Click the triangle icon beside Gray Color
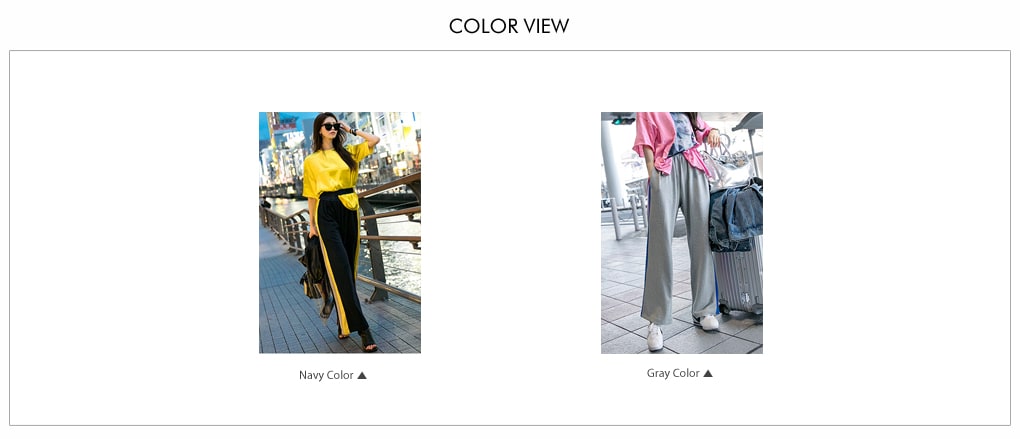This screenshot has width=1020, height=439. (x=708, y=373)
